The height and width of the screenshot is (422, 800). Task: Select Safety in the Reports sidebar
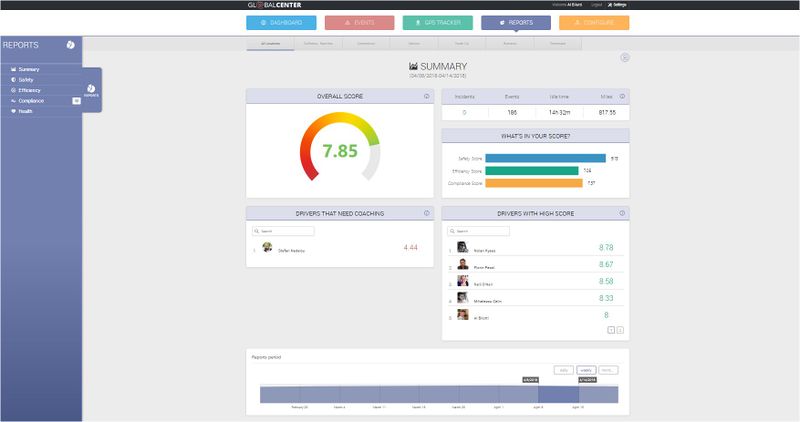[x=25, y=79]
